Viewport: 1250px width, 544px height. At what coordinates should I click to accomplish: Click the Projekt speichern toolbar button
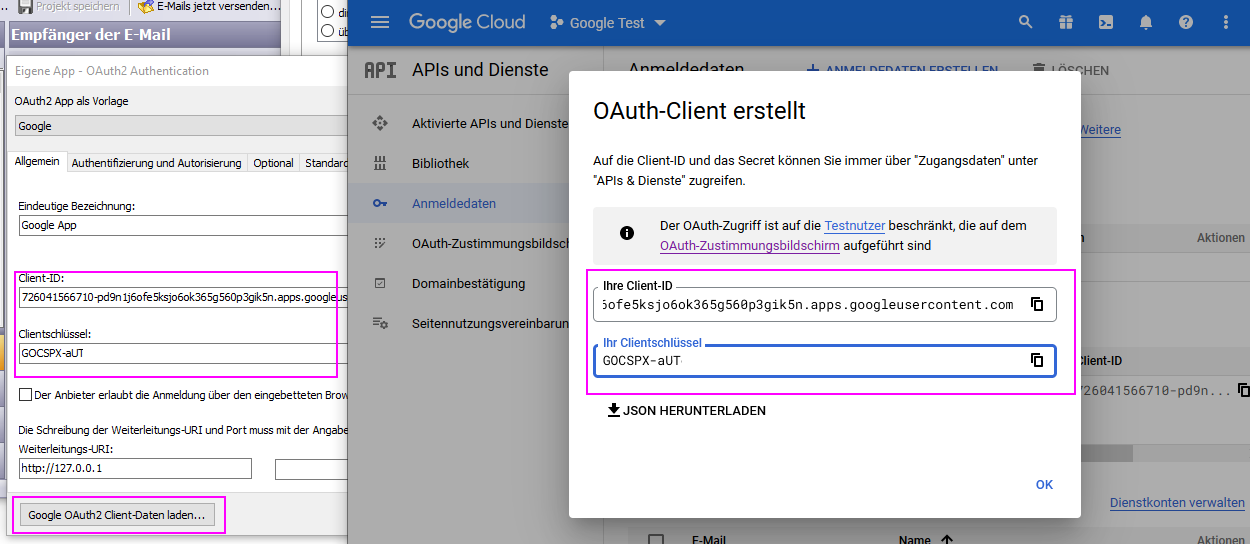tap(71, 6)
